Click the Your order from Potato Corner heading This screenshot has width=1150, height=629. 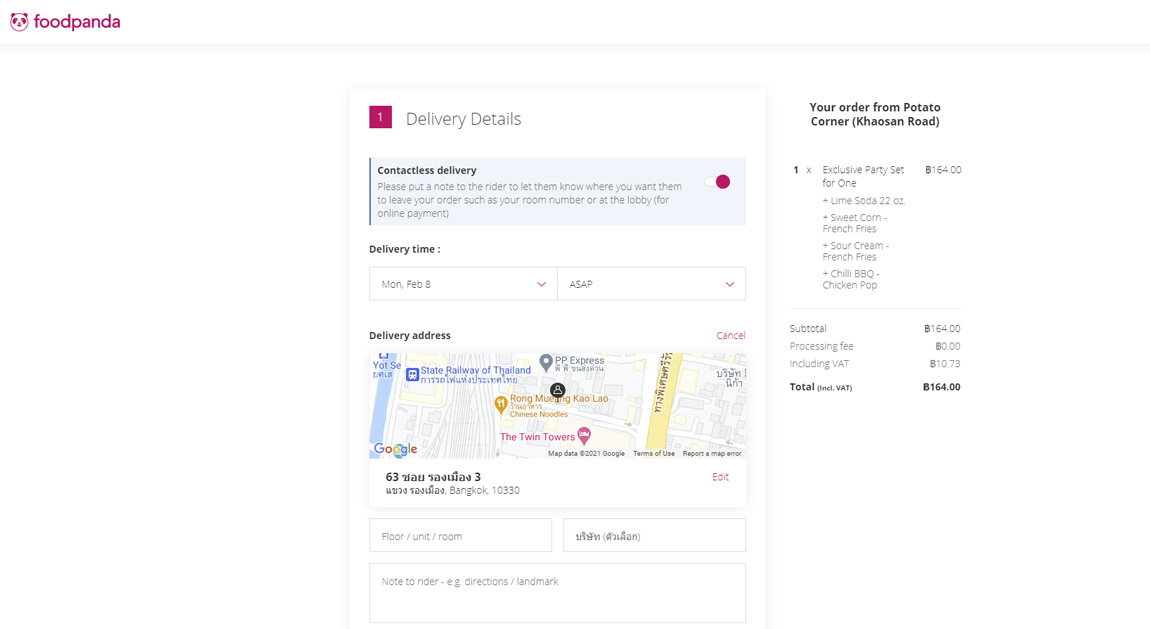pyautogui.click(x=875, y=114)
